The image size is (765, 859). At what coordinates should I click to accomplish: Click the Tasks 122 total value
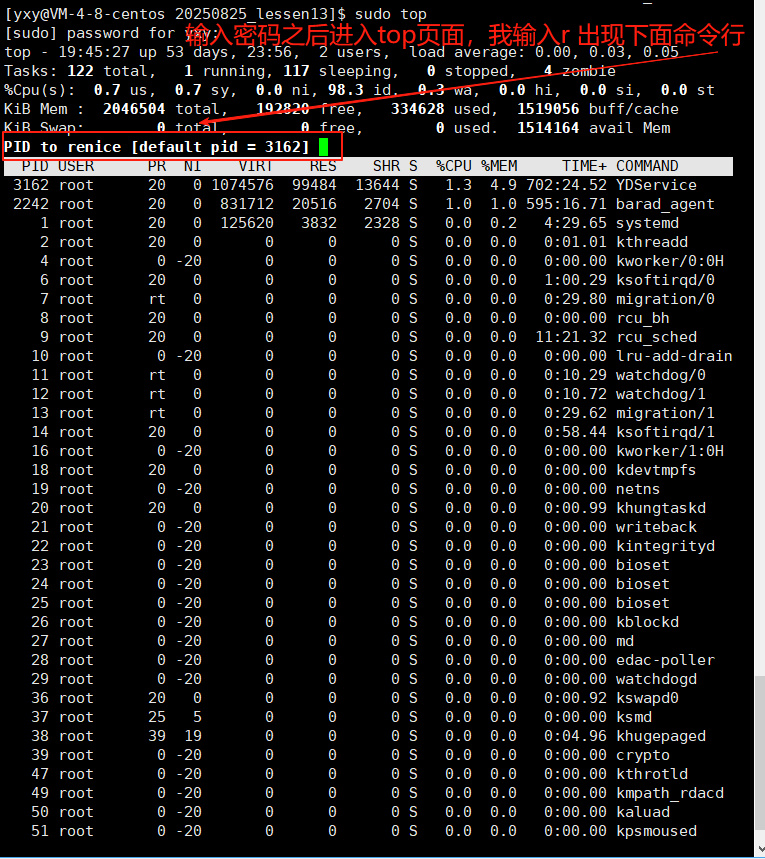pyautogui.click(x=80, y=71)
